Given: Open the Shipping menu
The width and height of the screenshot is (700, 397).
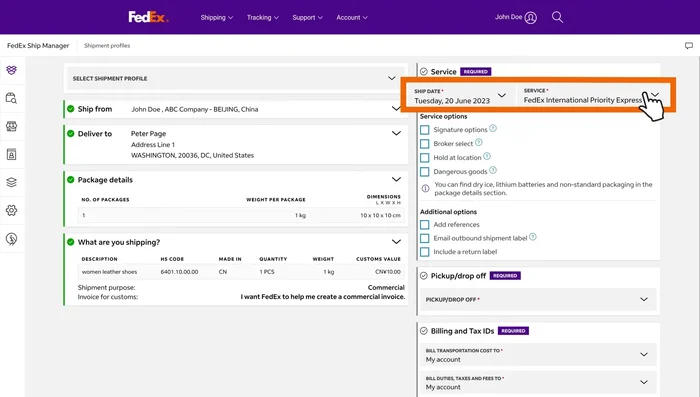Looking at the screenshot, I should pyautogui.click(x=217, y=17).
